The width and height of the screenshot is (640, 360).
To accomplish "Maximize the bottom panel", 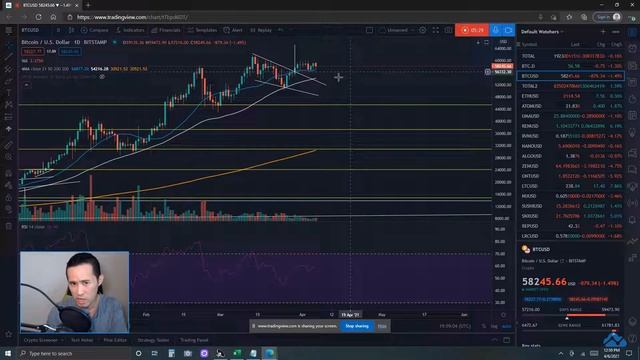I will pos(507,340).
